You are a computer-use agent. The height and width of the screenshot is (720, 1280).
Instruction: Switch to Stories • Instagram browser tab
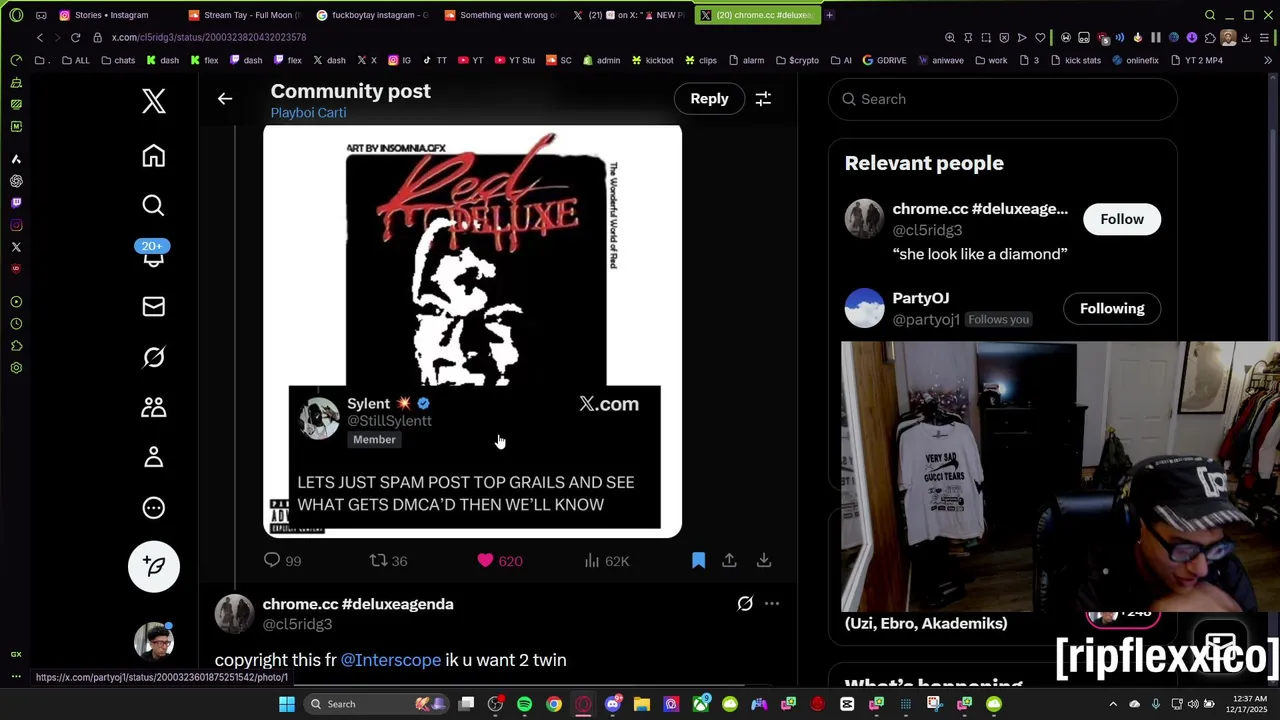[x=112, y=15]
